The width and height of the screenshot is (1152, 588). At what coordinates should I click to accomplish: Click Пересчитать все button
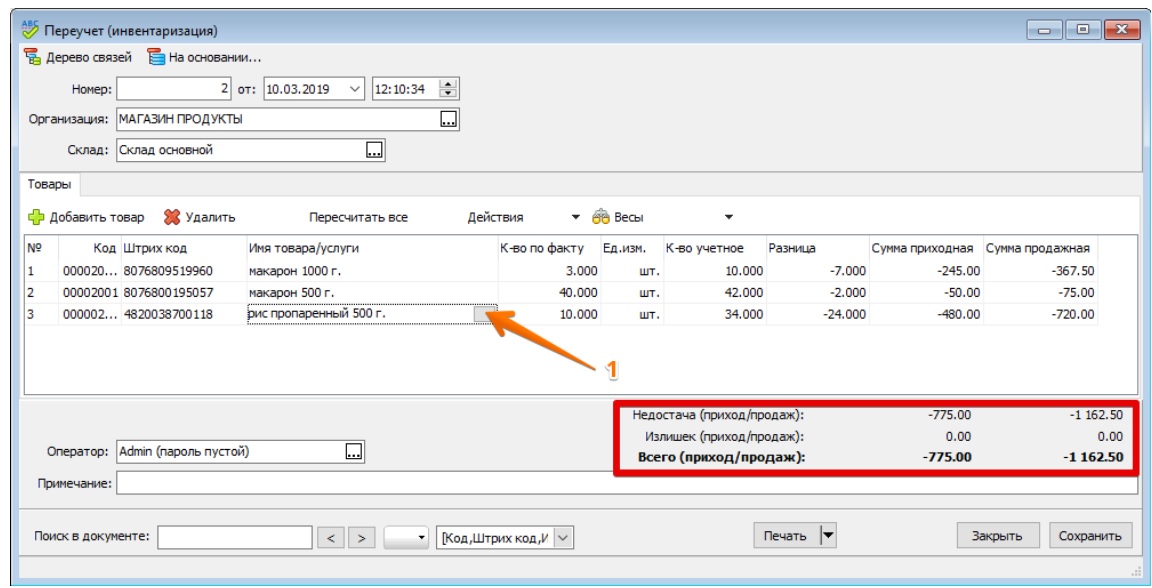(358, 218)
